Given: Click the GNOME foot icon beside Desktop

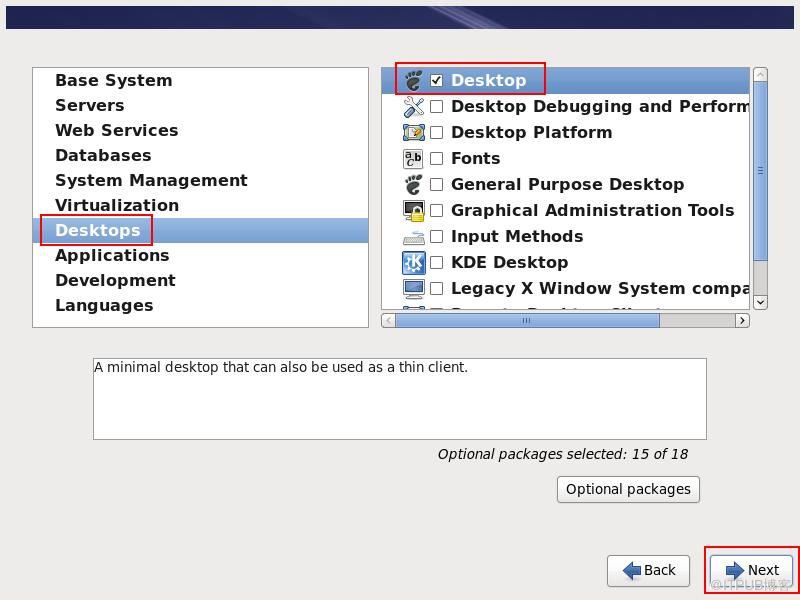Looking at the screenshot, I should 414,81.
